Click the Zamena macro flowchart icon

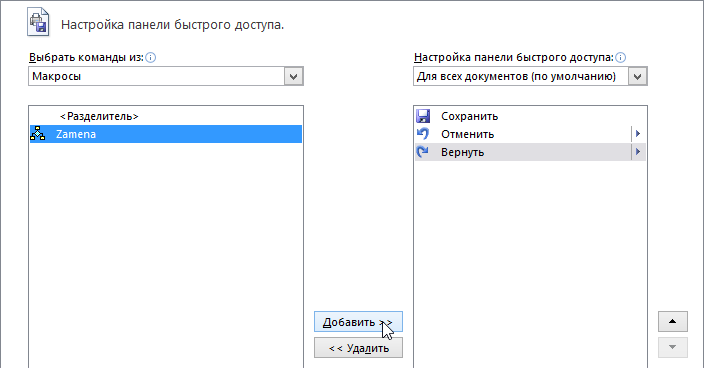click(x=38, y=134)
